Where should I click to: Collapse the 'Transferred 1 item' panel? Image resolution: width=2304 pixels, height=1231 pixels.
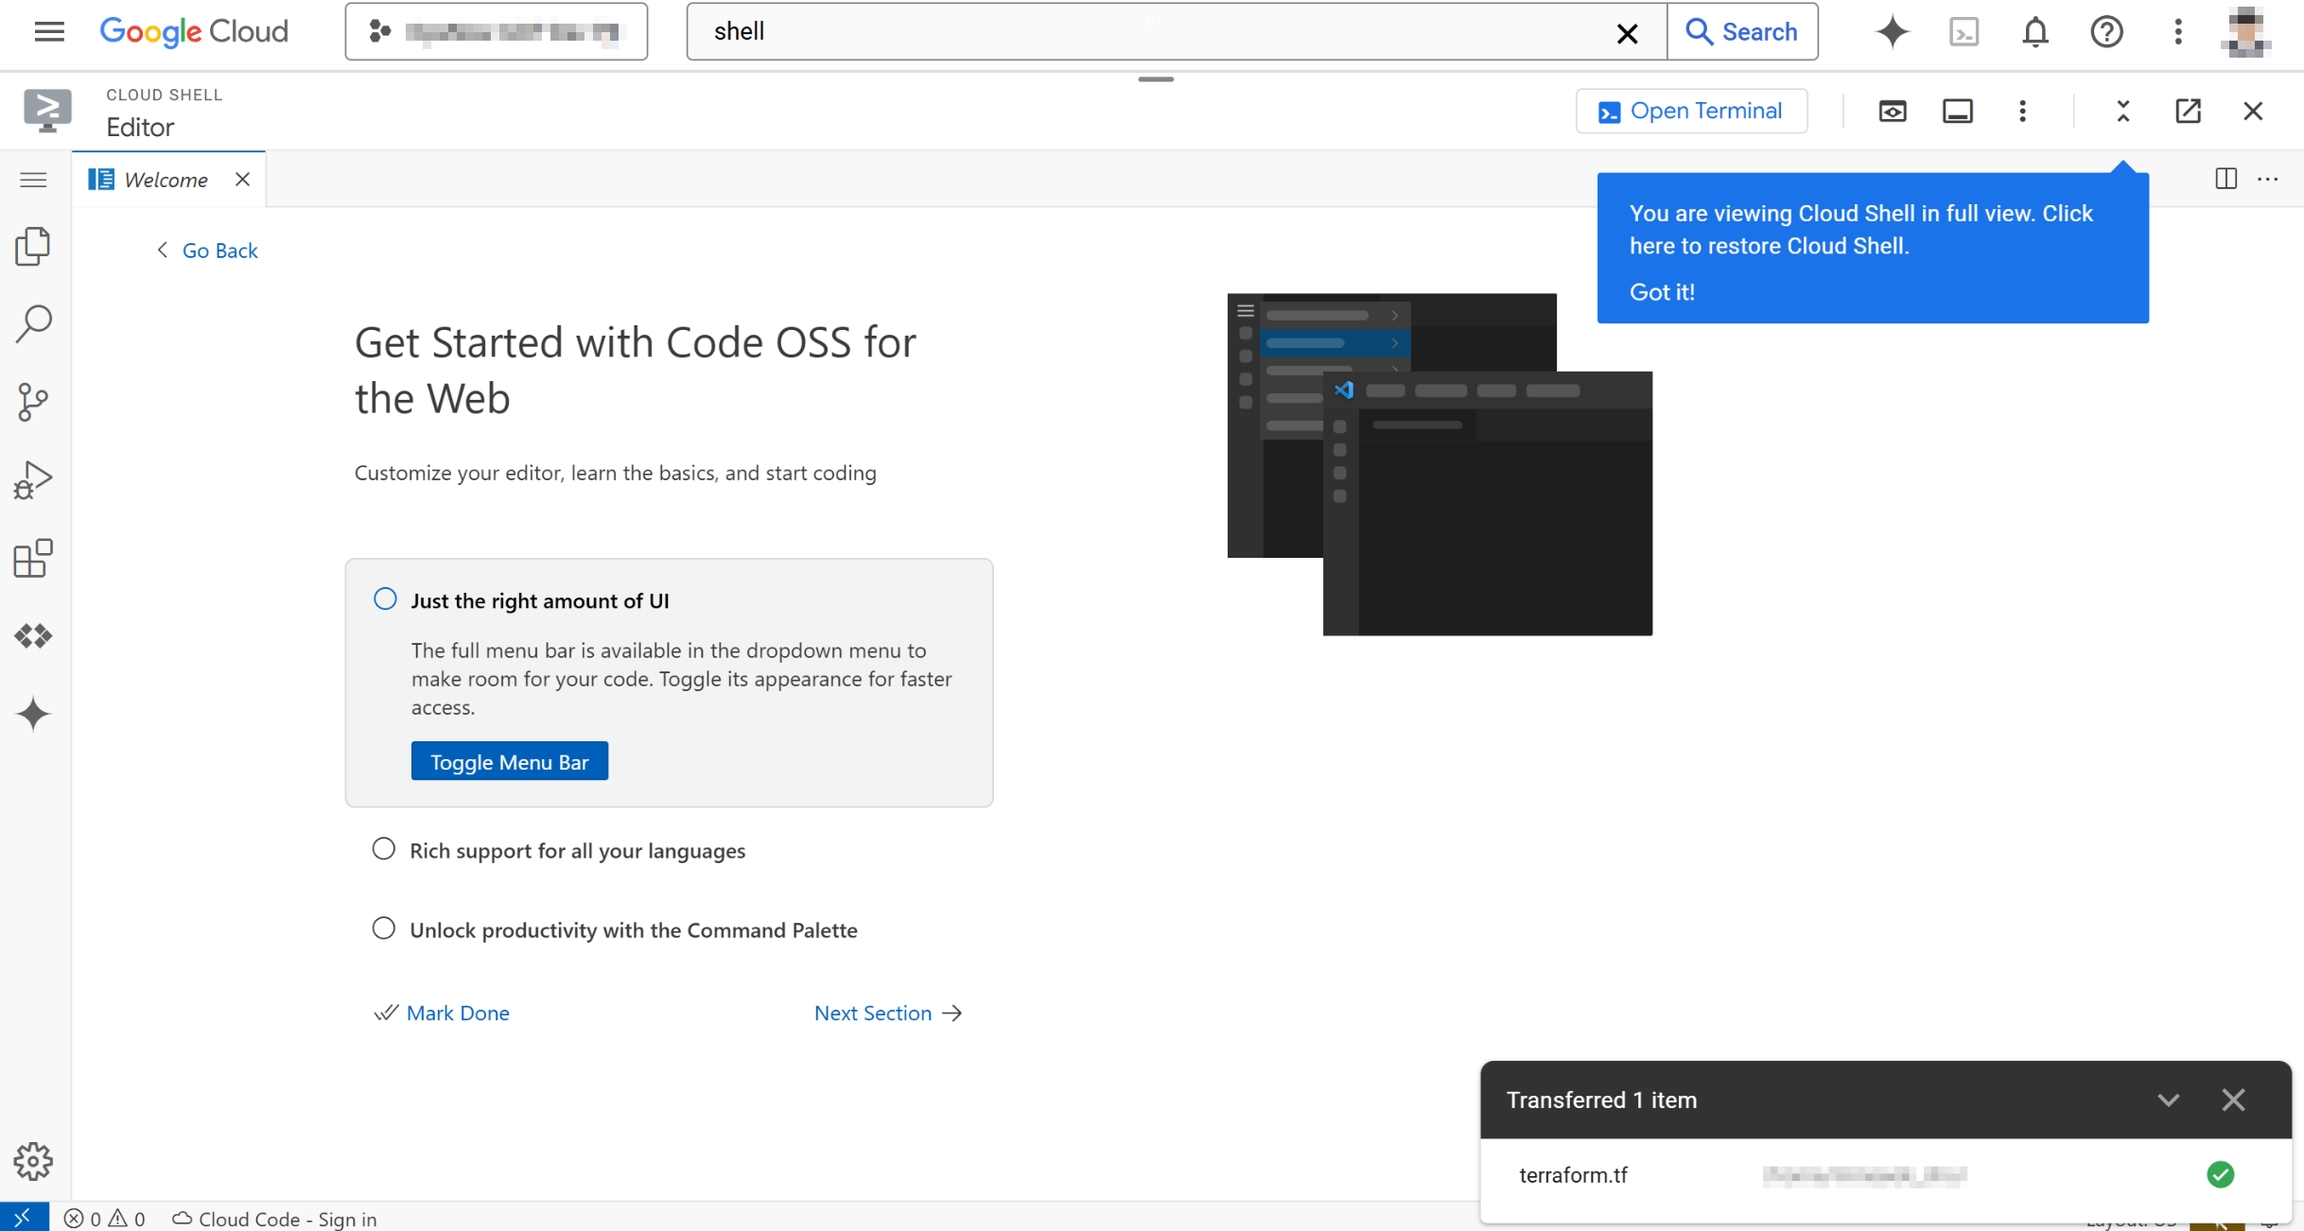[2167, 1100]
